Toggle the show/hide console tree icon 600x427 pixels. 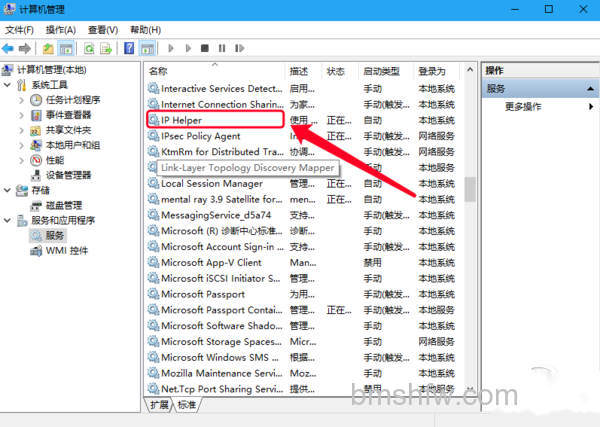(66, 48)
